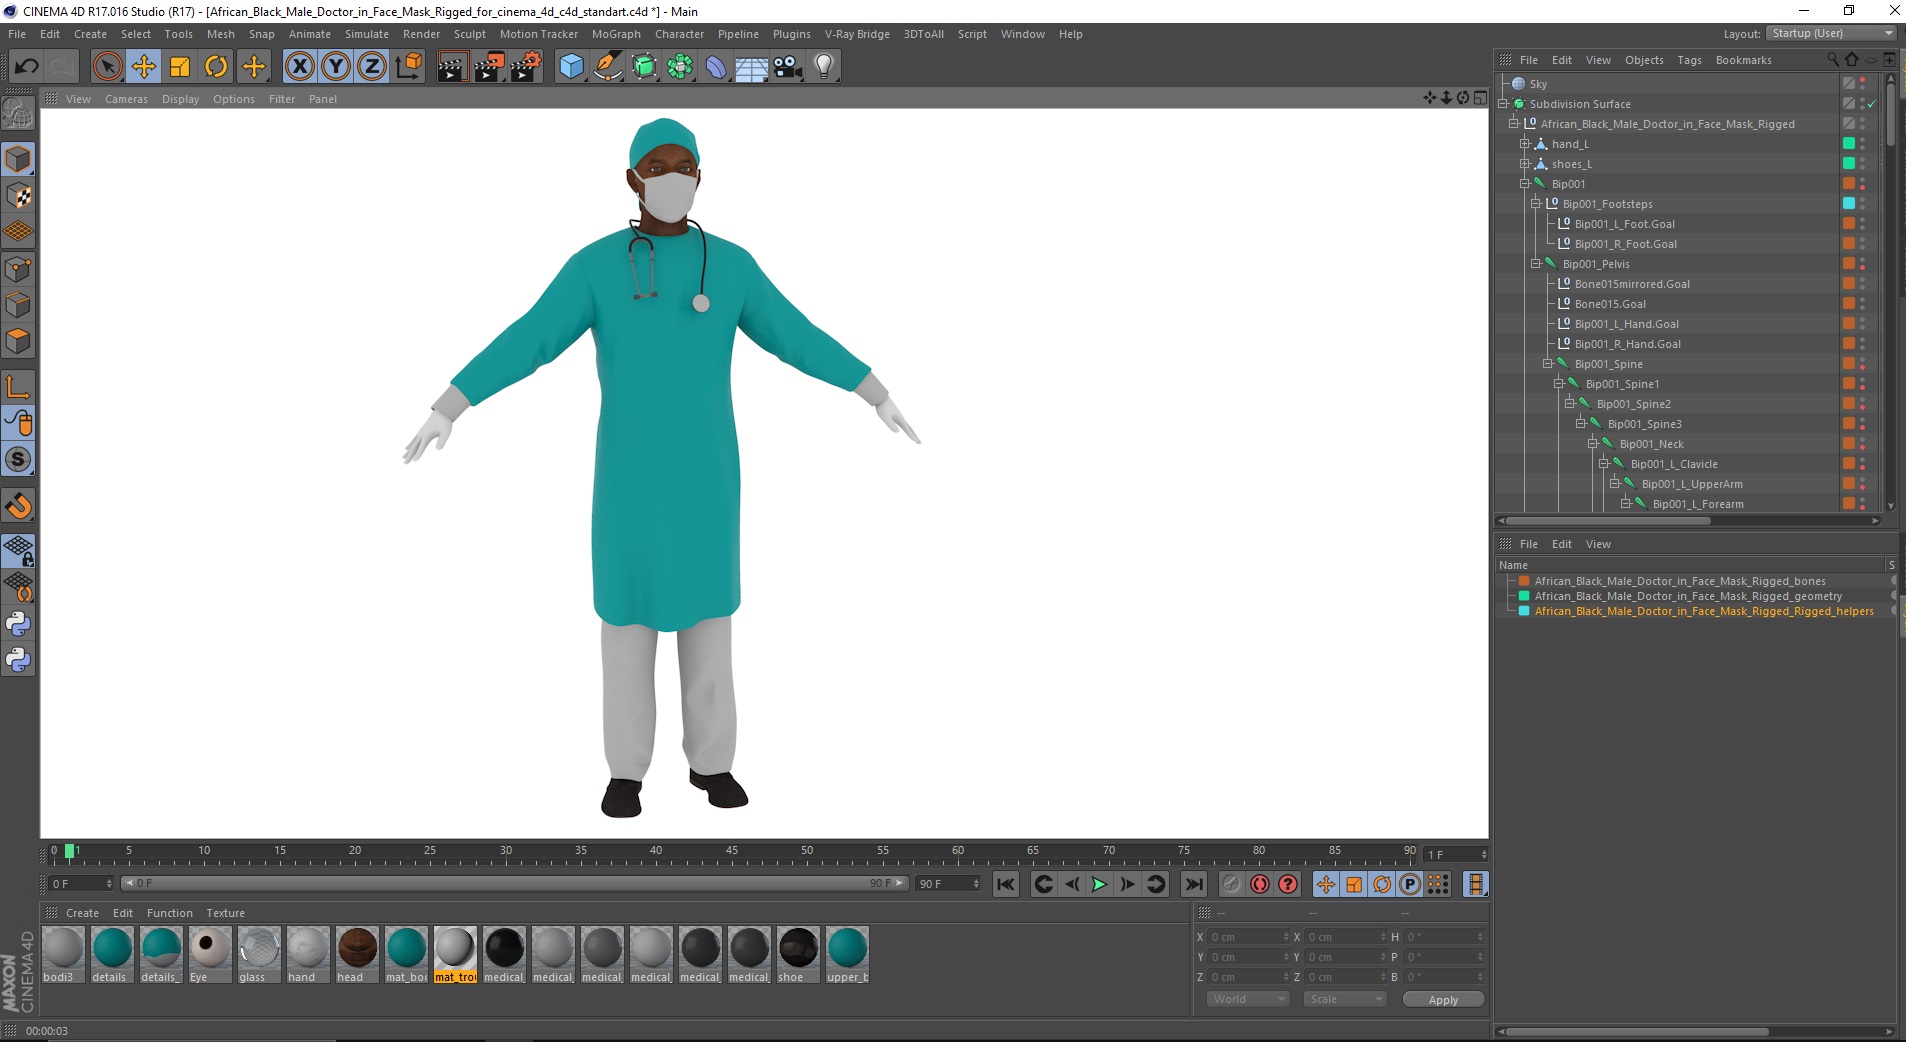Select the Live Selection tool

[x=107, y=67]
